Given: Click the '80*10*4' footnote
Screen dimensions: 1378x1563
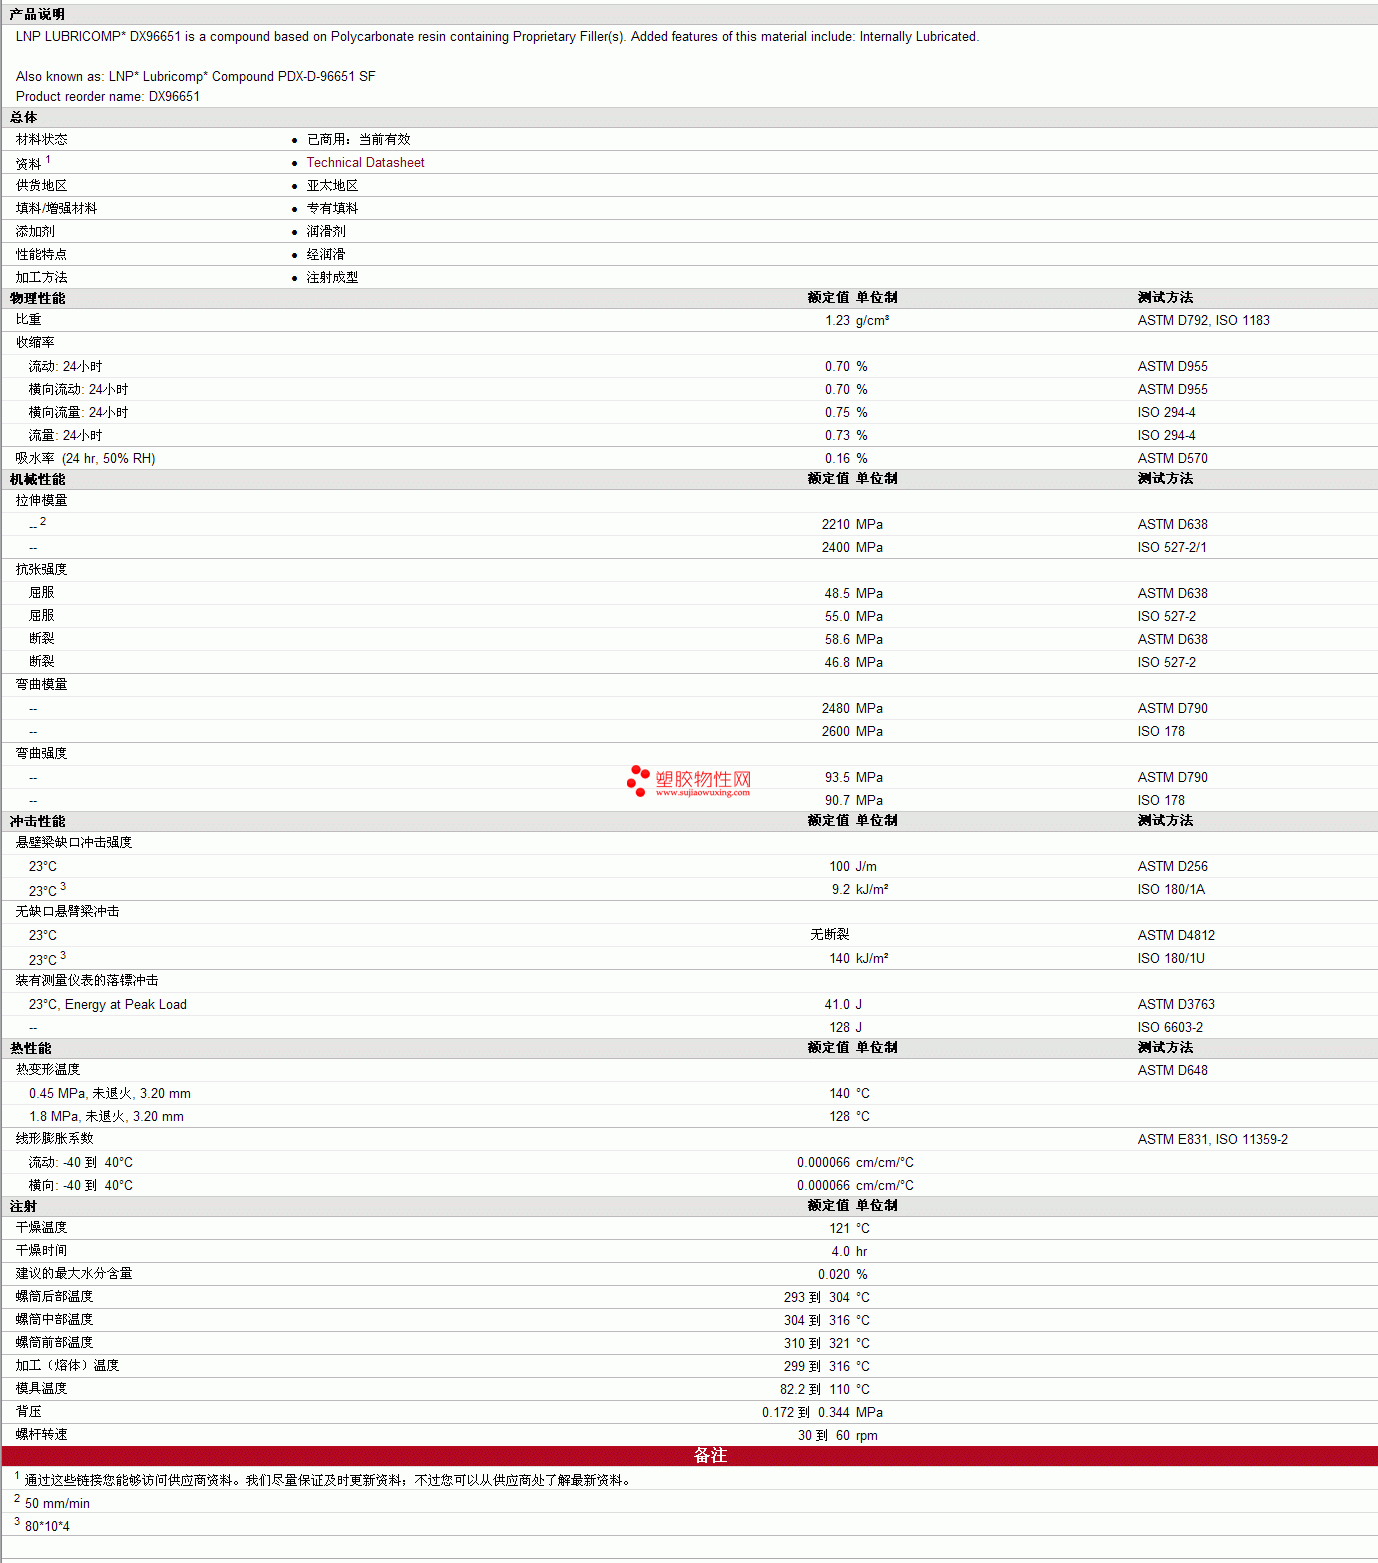Looking at the screenshot, I should click(x=47, y=1527).
